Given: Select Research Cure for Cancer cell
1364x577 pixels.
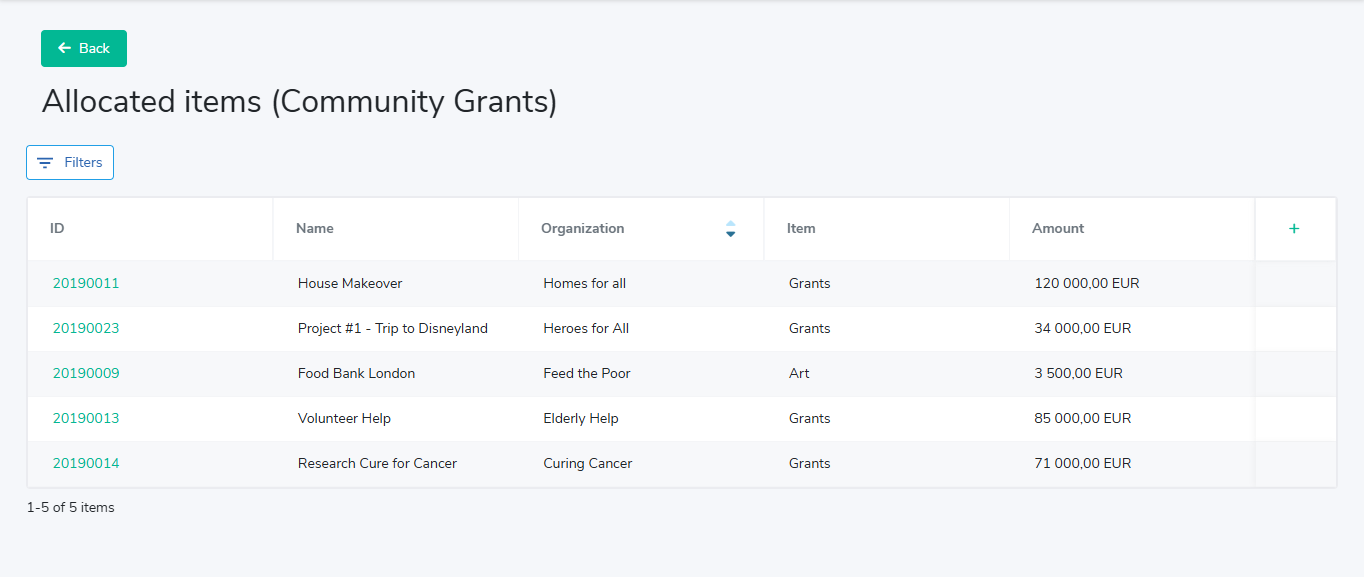Looking at the screenshot, I should 377,463.
